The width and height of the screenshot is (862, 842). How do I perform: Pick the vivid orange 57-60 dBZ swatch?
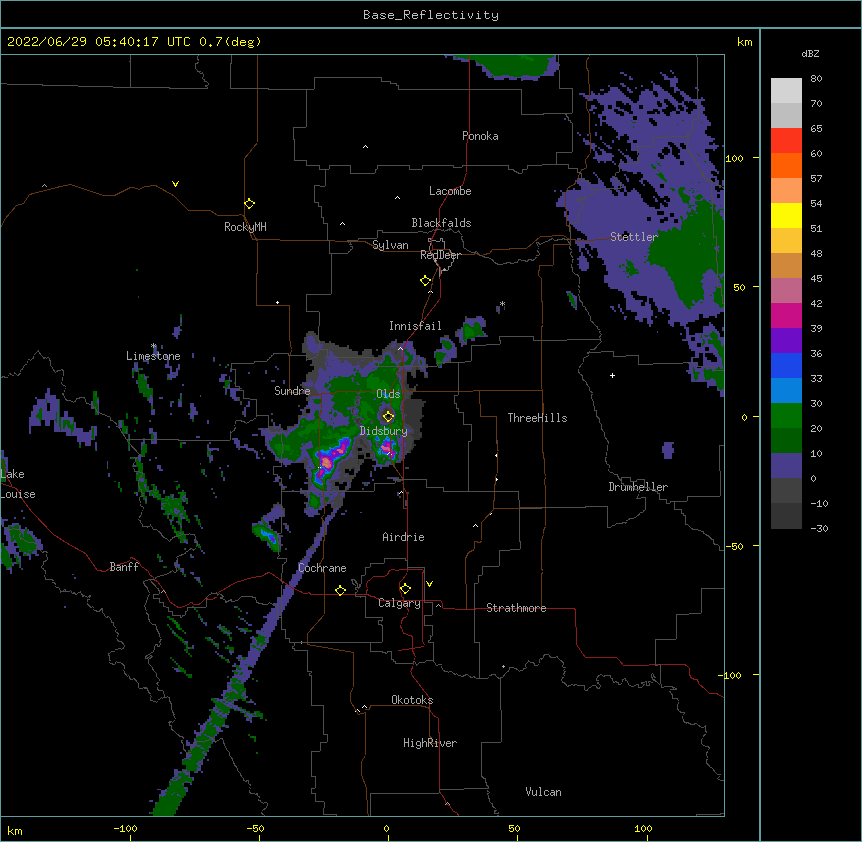(786, 166)
